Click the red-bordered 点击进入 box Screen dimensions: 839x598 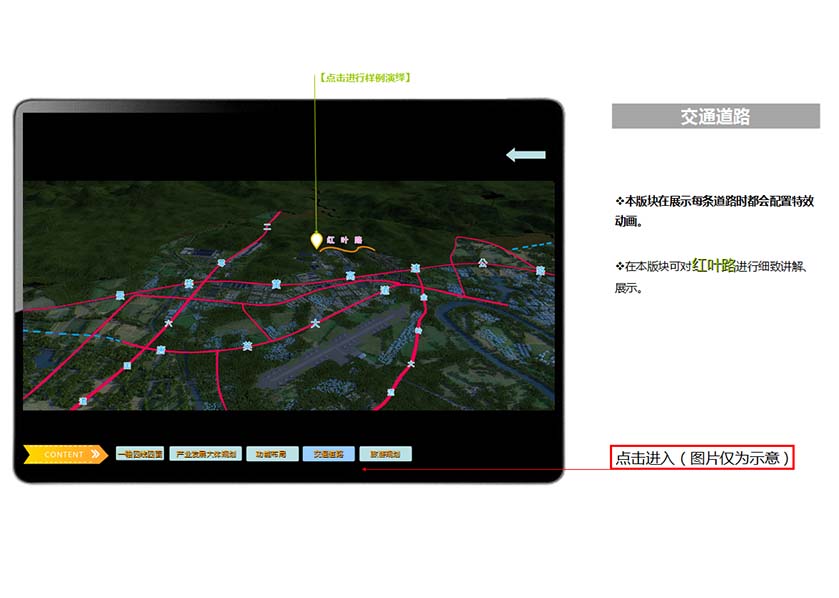(x=702, y=458)
